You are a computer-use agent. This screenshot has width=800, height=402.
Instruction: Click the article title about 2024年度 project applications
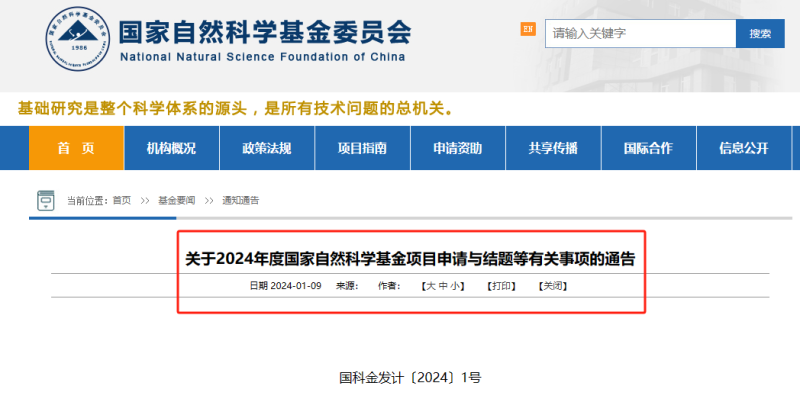tap(410, 259)
